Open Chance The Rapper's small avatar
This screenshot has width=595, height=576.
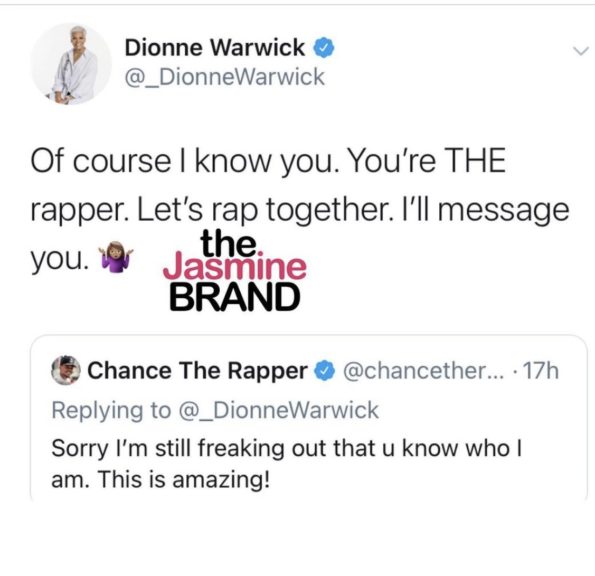click(x=66, y=370)
